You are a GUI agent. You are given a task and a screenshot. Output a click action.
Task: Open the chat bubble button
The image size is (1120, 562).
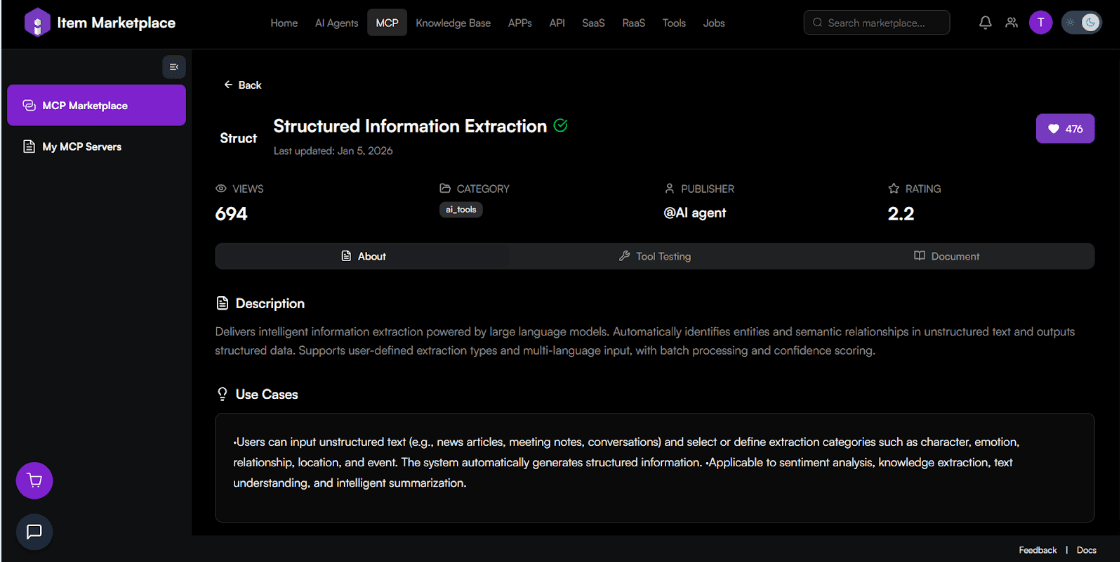click(x=35, y=531)
